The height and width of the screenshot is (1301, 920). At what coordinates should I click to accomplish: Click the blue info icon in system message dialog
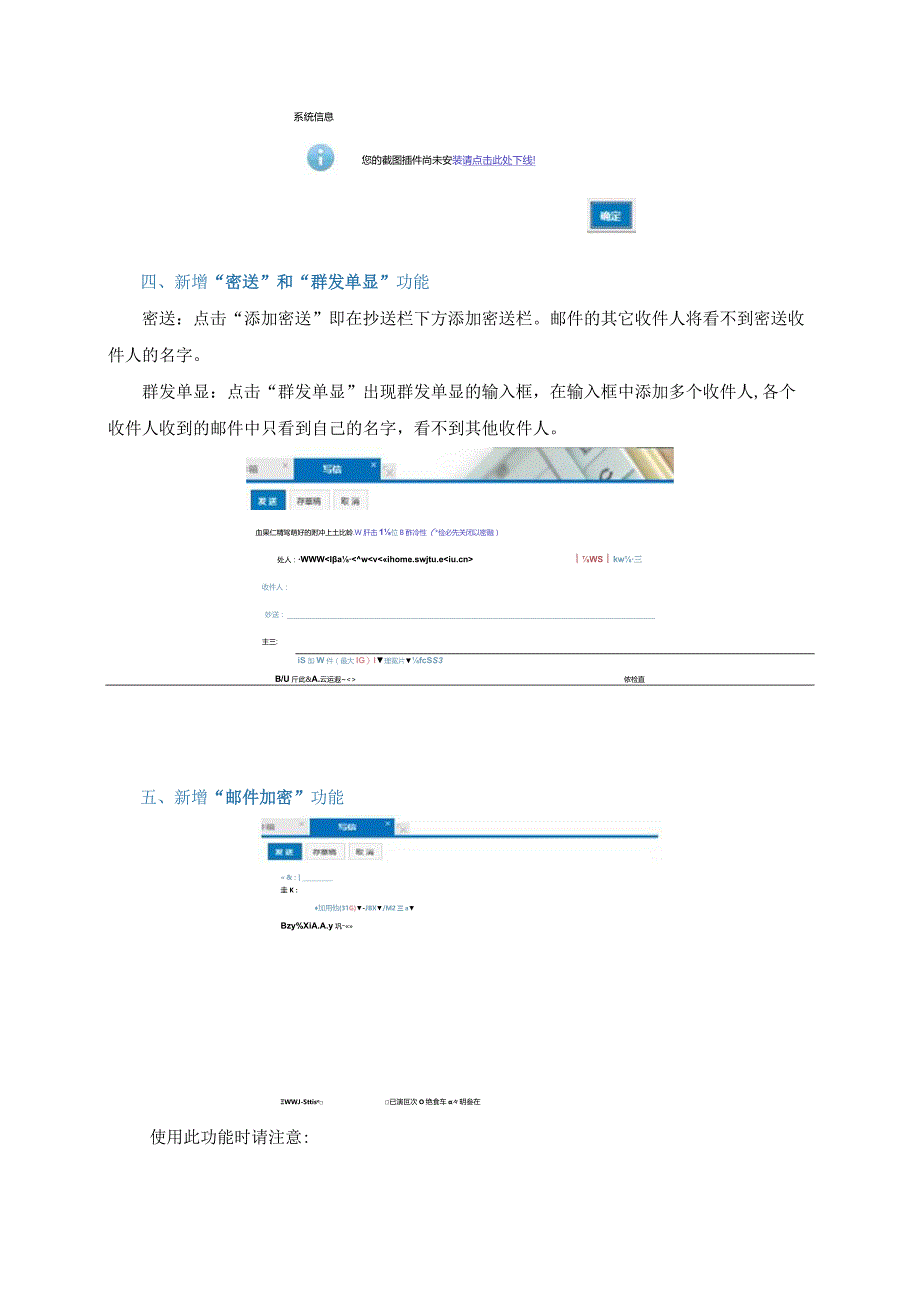320,159
